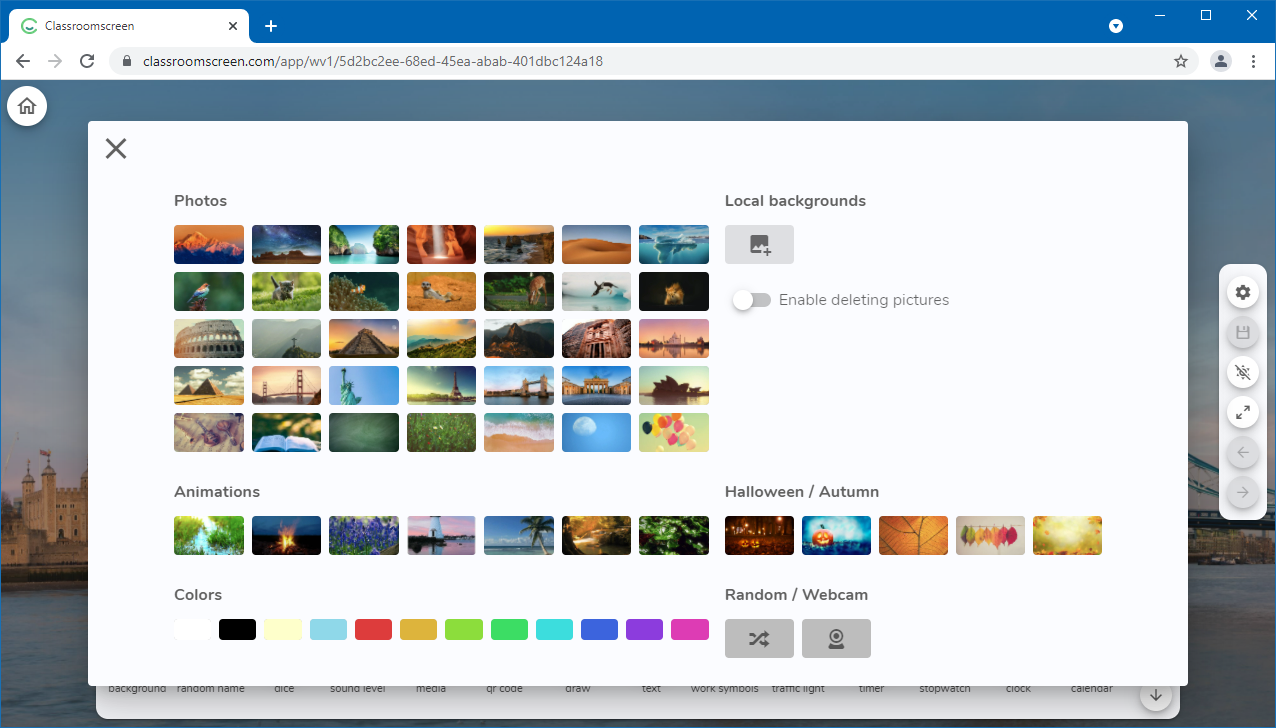Open the settings gear in side toolbar
The image size is (1276, 728).
pyautogui.click(x=1243, y=292)
